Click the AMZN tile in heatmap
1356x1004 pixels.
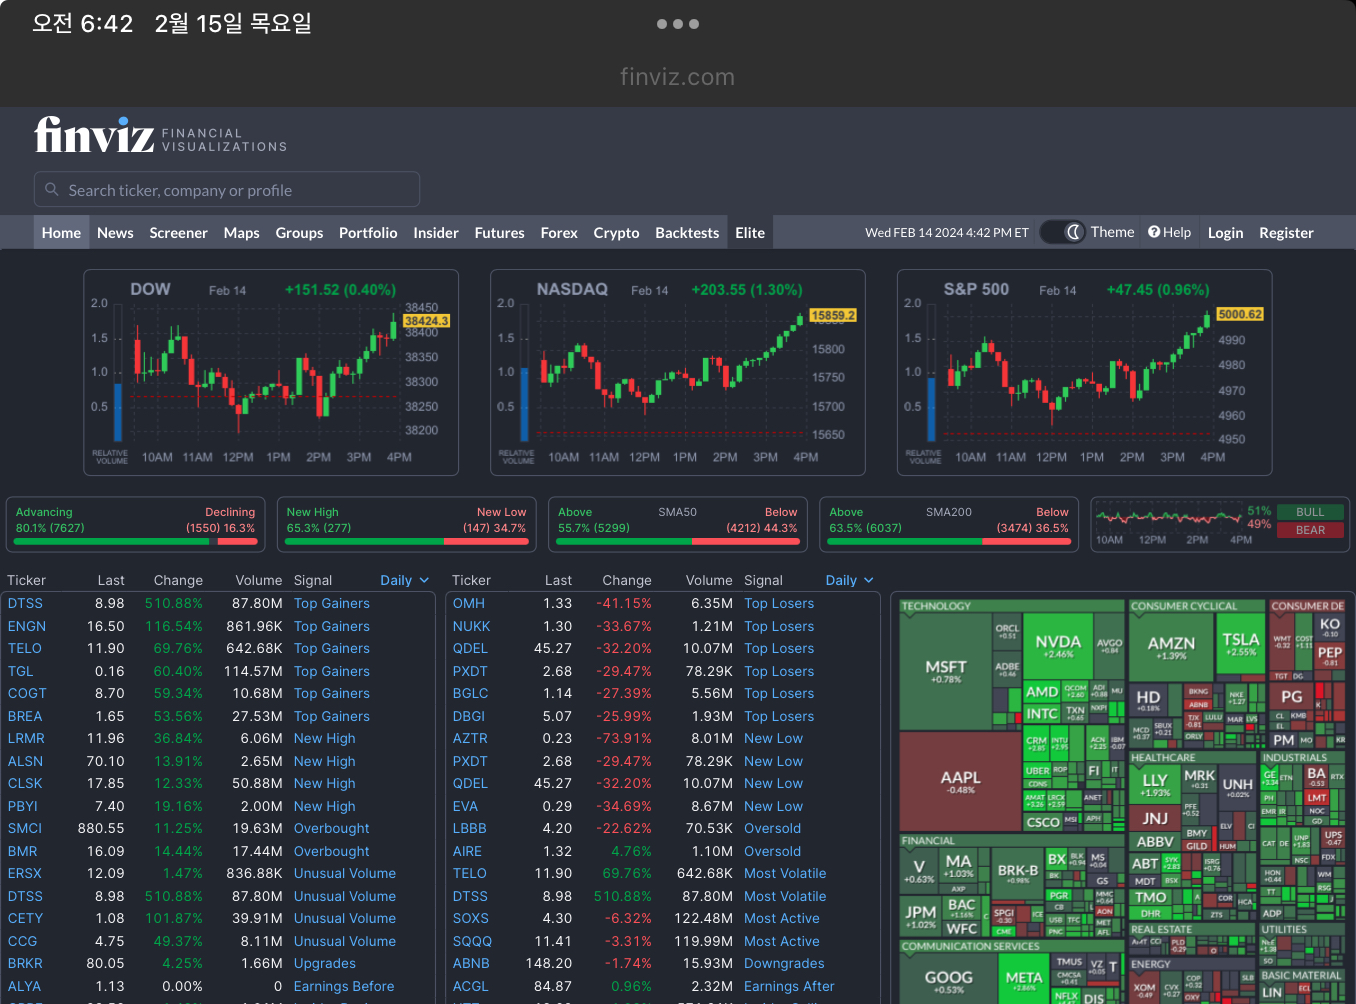pyautogui.click(x=1171, y=648)
